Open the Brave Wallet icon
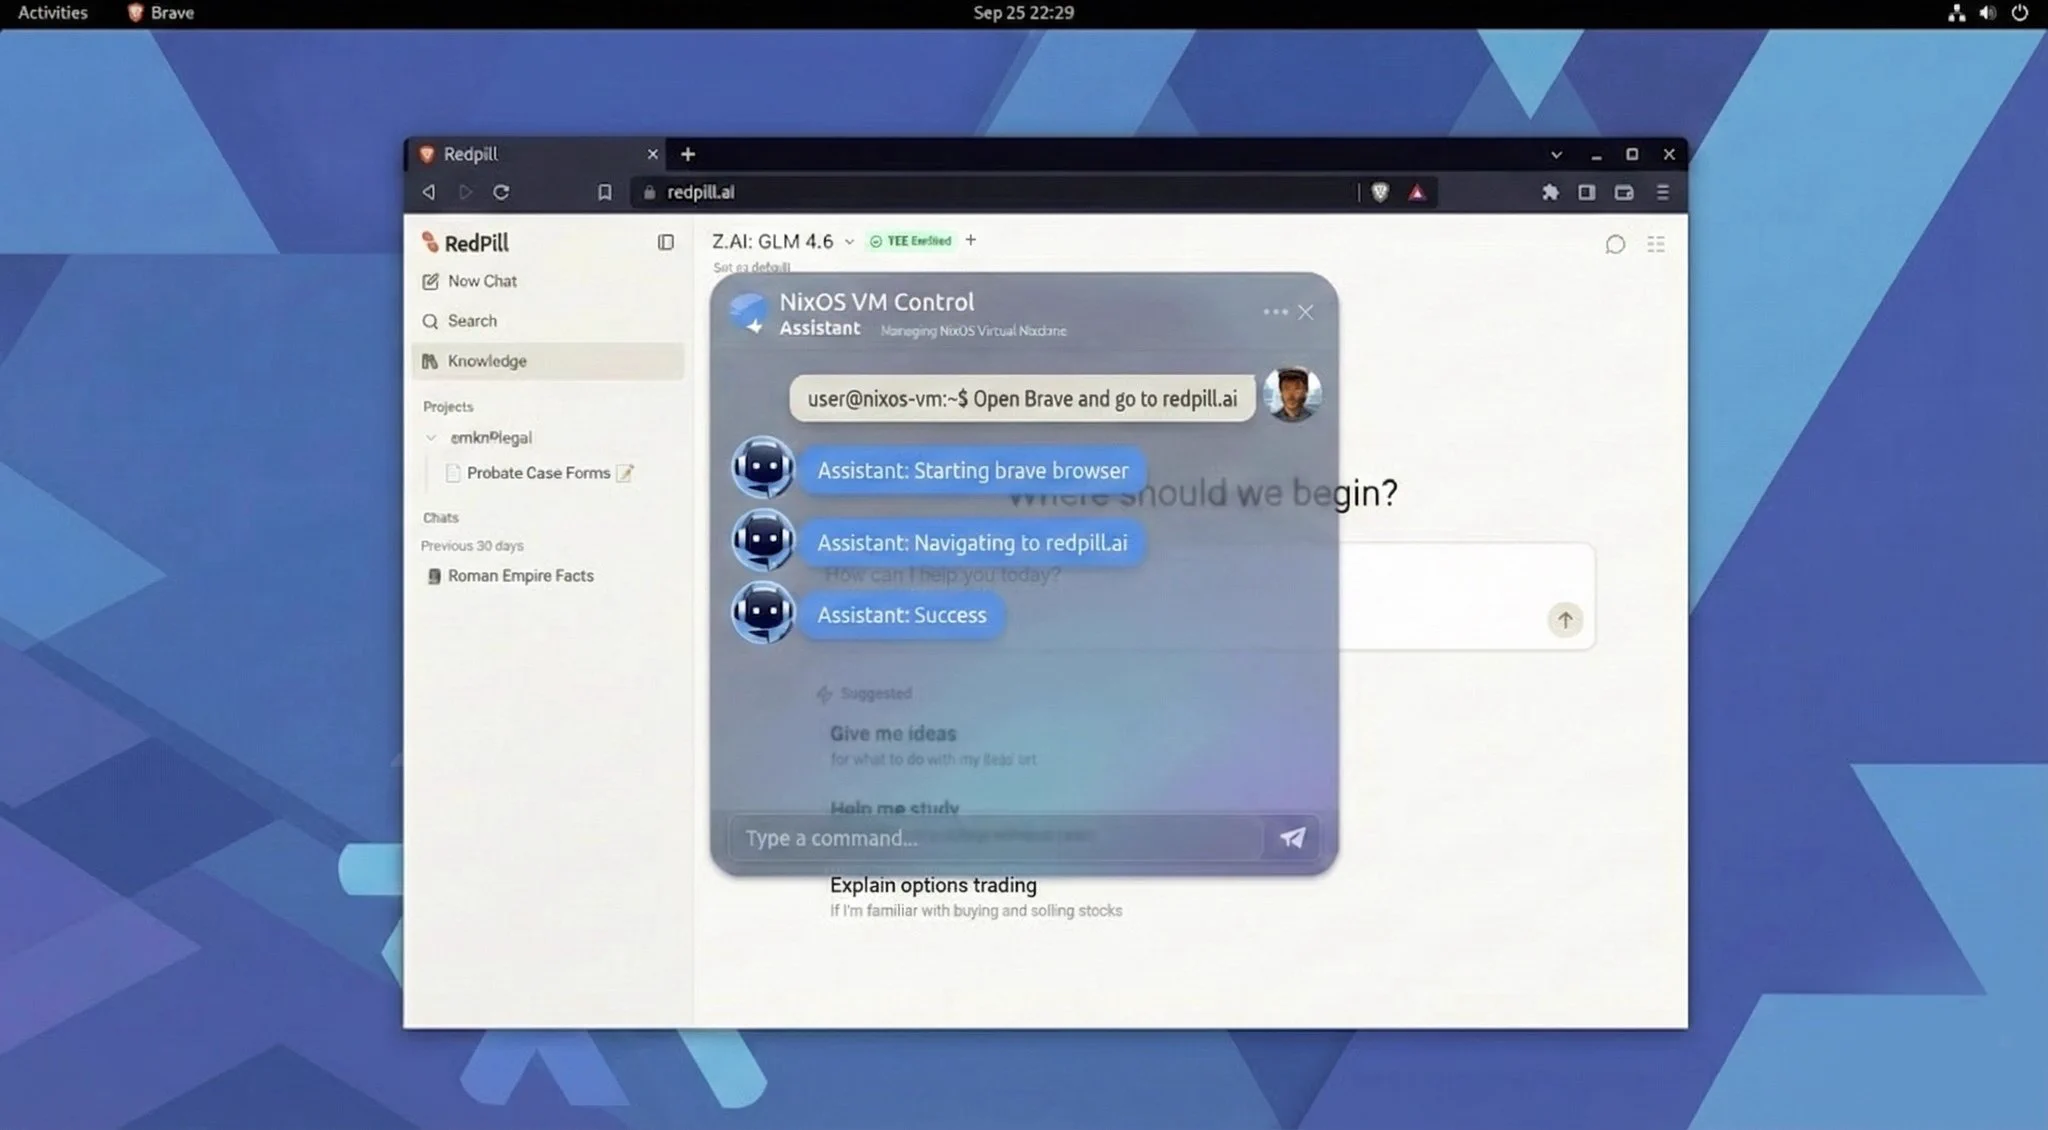 tap(1624, 192)
